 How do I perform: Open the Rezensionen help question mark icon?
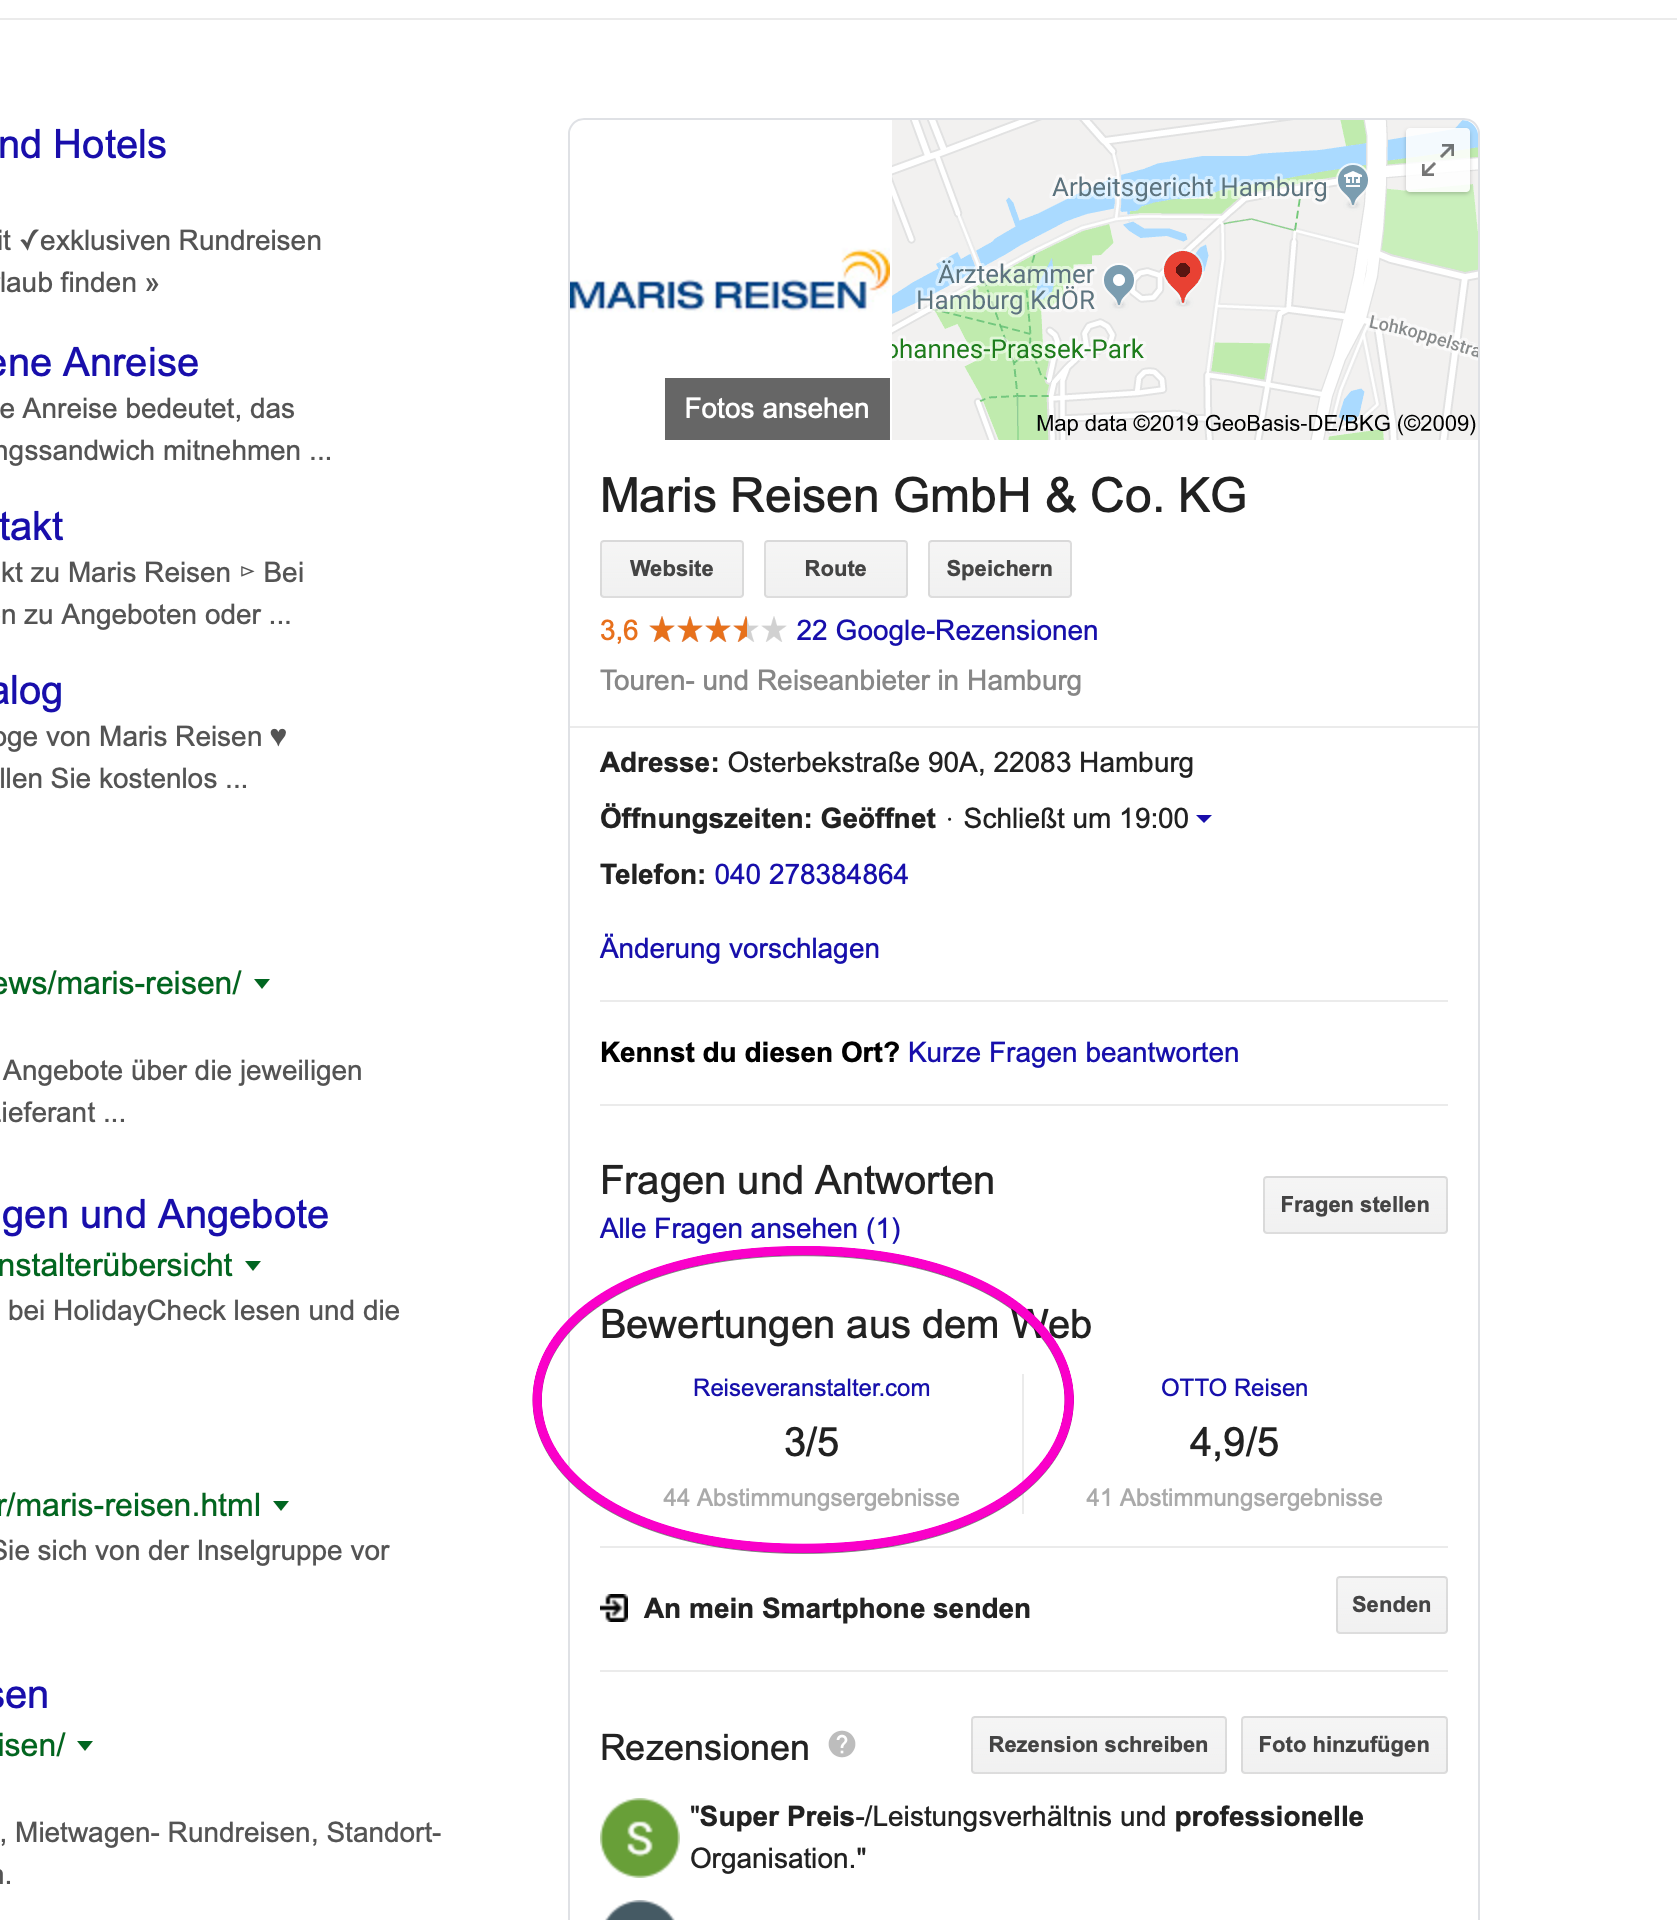842,1744
